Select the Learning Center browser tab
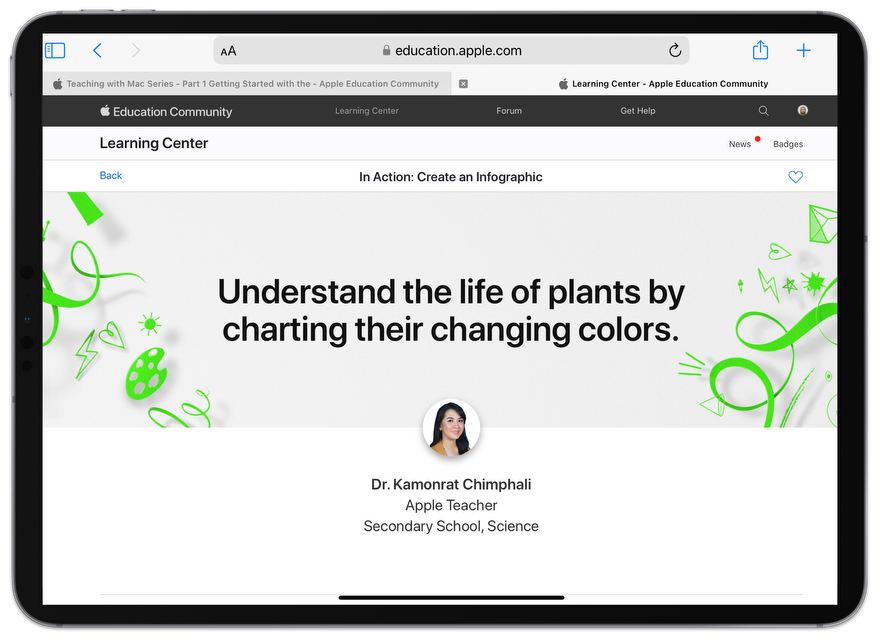 663,84
